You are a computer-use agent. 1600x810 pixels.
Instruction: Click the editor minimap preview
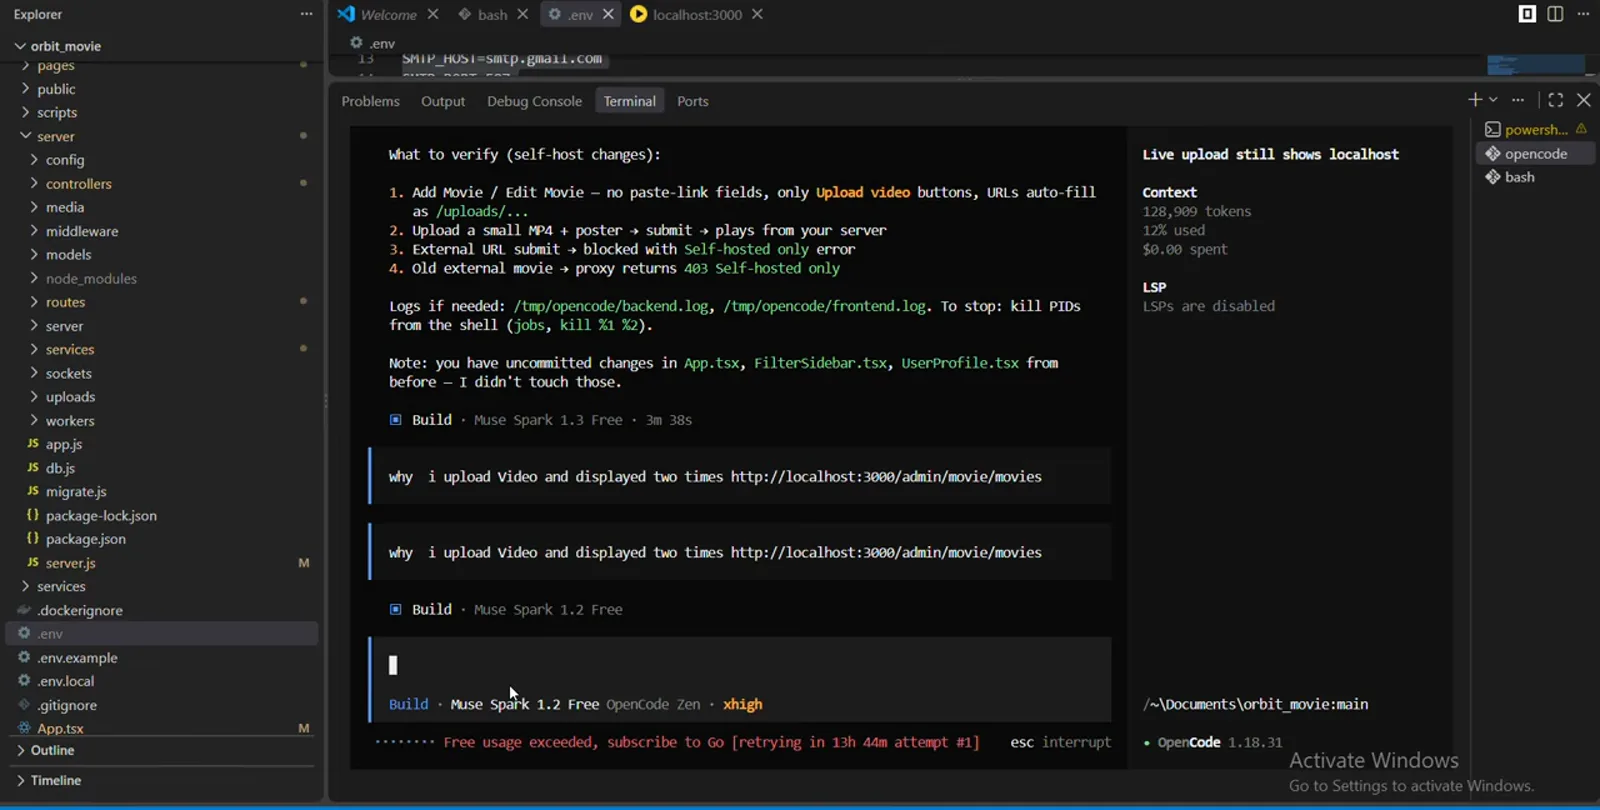point(1535,65)
